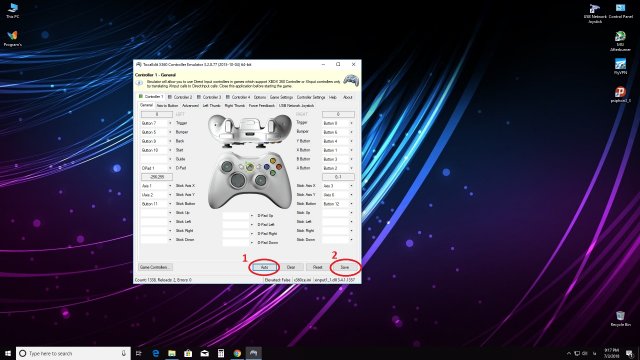This screenshot has height=360, width=640.
Task: Click the Clear button
Action: click(291, 267)
